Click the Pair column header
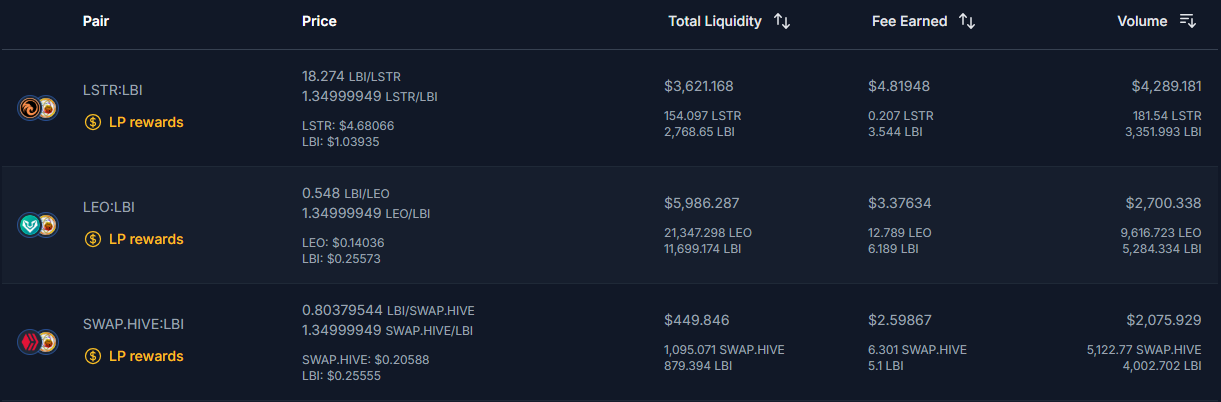 point(96,21)
